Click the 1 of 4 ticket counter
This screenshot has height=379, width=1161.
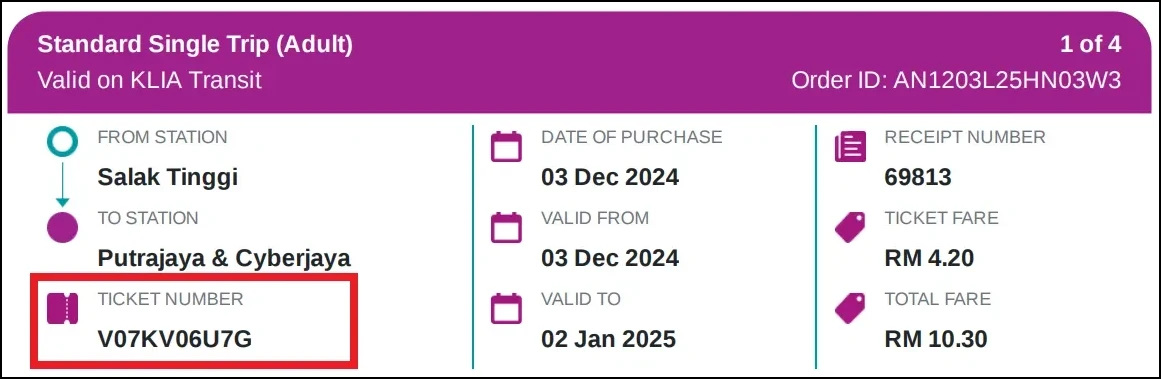click(x=1091, y=44)
